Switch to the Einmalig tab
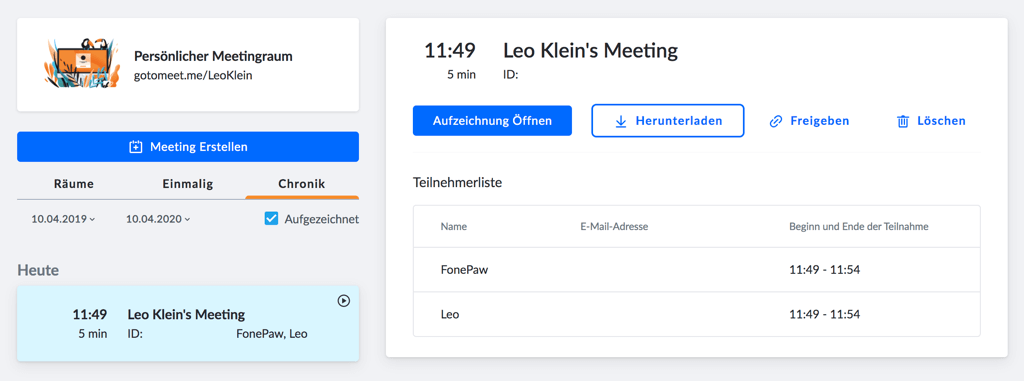The width and height of the screenshot is (1024, 381). [187, 184]
